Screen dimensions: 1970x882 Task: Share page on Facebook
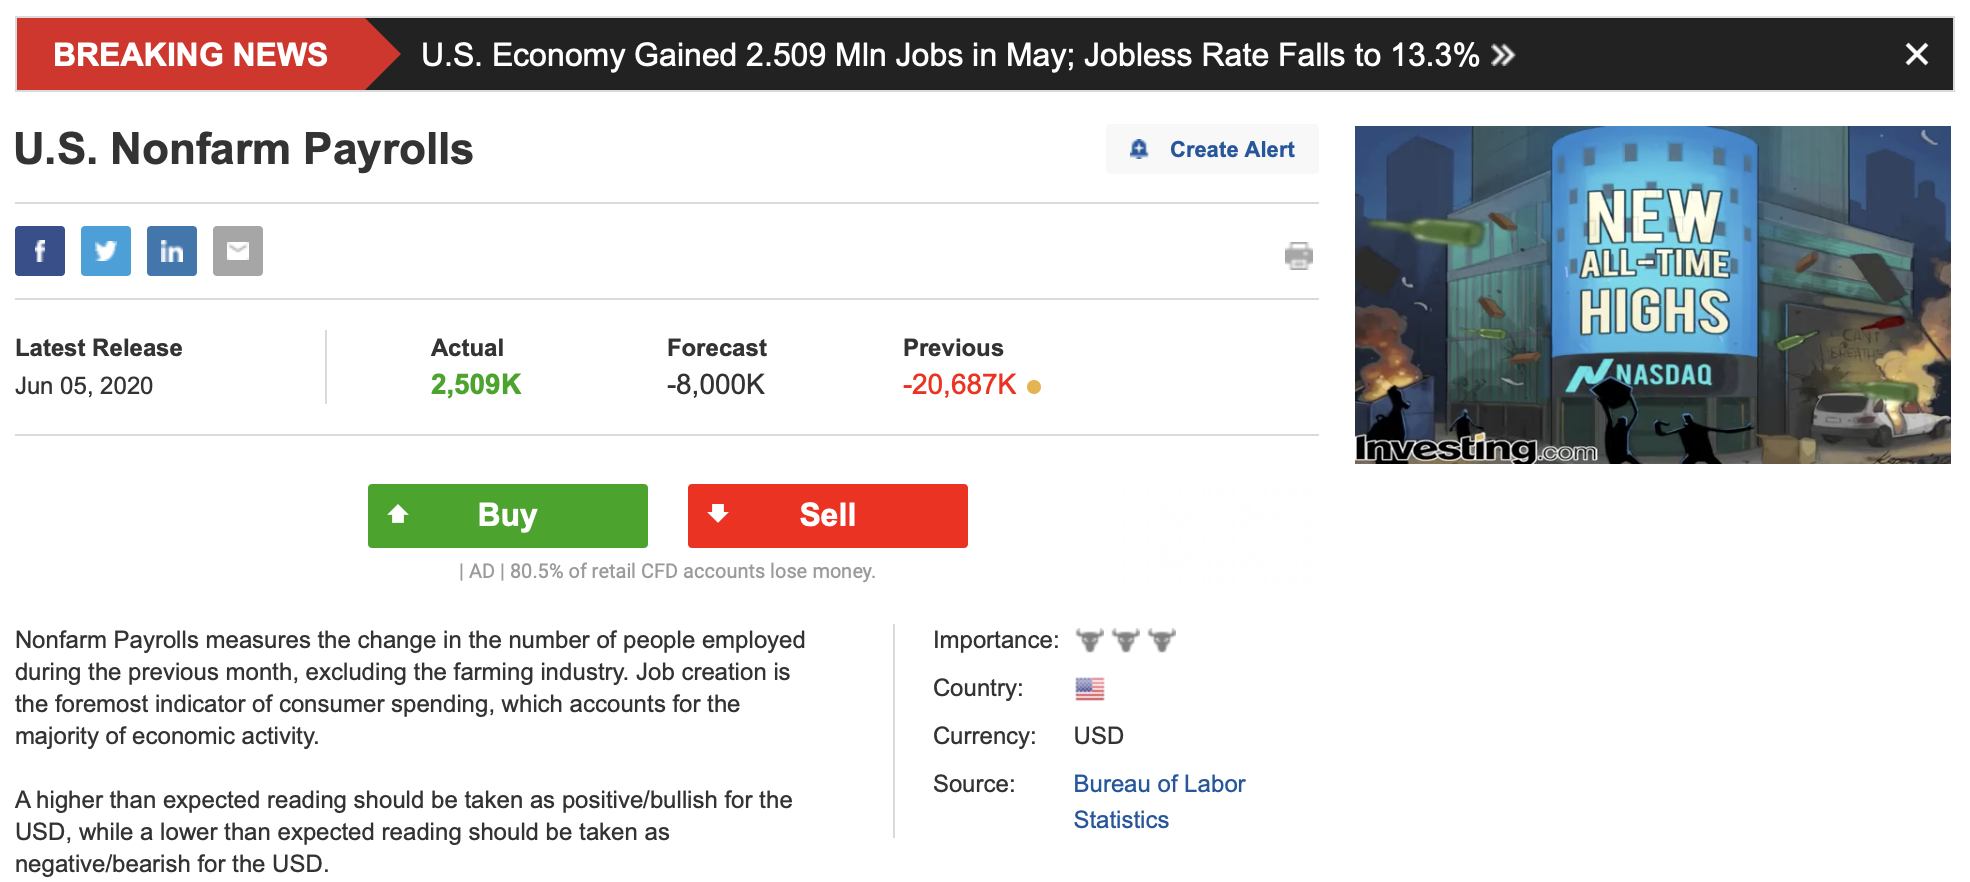pyautogui.click(x=40, y=251)
